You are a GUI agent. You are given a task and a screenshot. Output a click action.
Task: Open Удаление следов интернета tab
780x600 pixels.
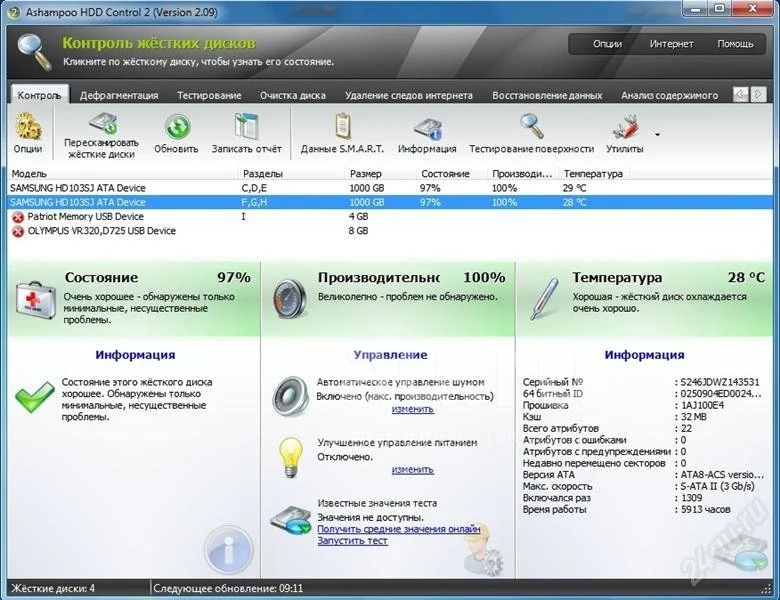[x=408, y=96]
